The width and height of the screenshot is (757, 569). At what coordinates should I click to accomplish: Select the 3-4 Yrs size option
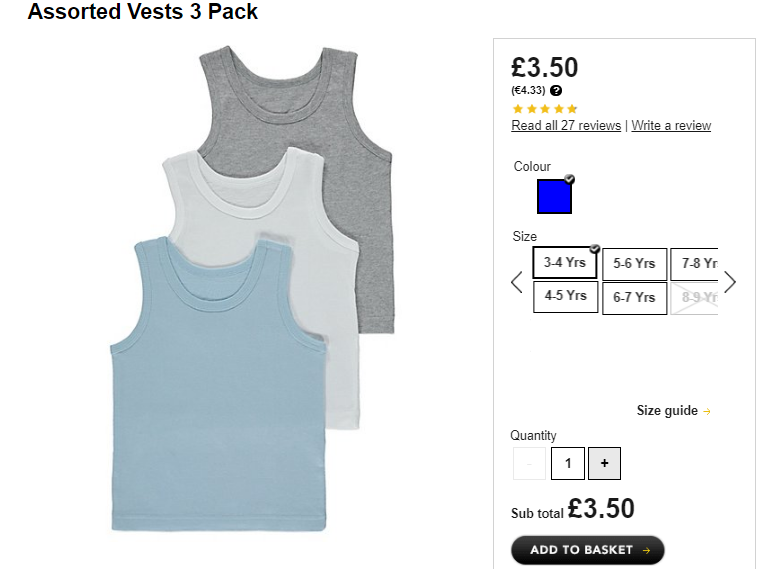[x=565, y=263]
